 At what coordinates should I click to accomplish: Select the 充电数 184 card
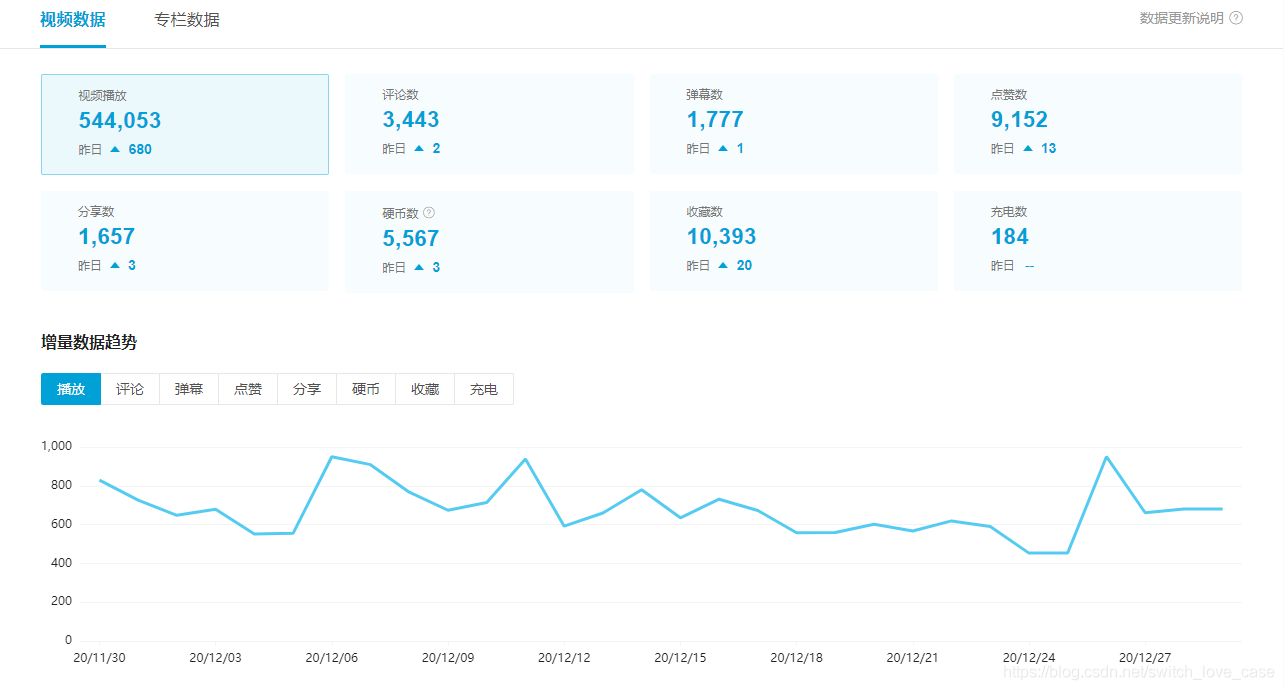point(1098,241)
